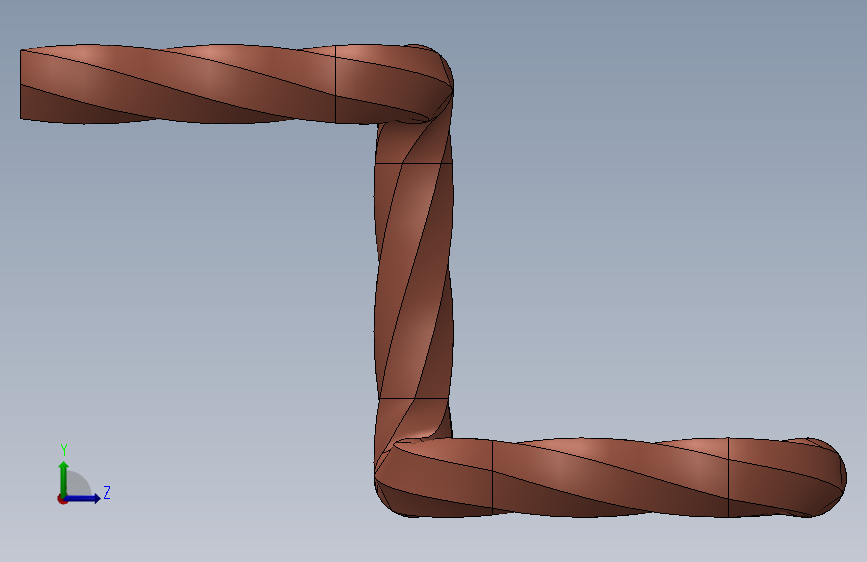Click the red origin ball of the triad

pyautogui.click(x=62, y=499)
